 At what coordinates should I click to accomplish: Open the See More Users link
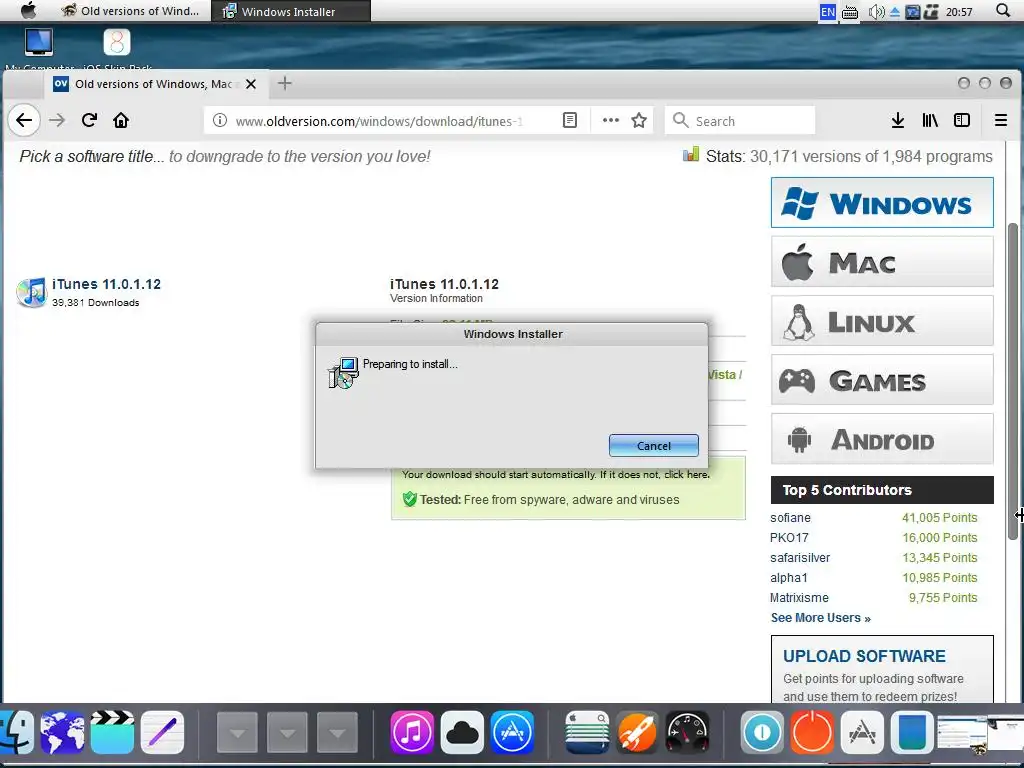(821, 618)
